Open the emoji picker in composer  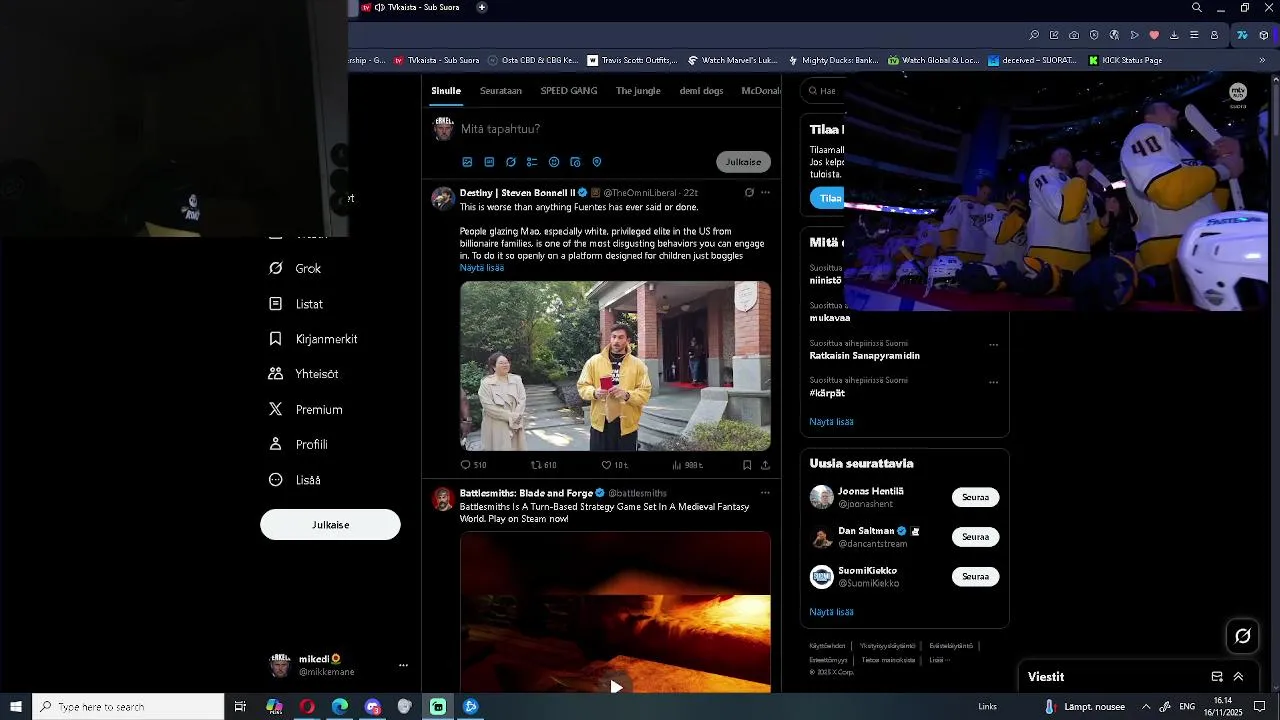(x=554, y=162)
